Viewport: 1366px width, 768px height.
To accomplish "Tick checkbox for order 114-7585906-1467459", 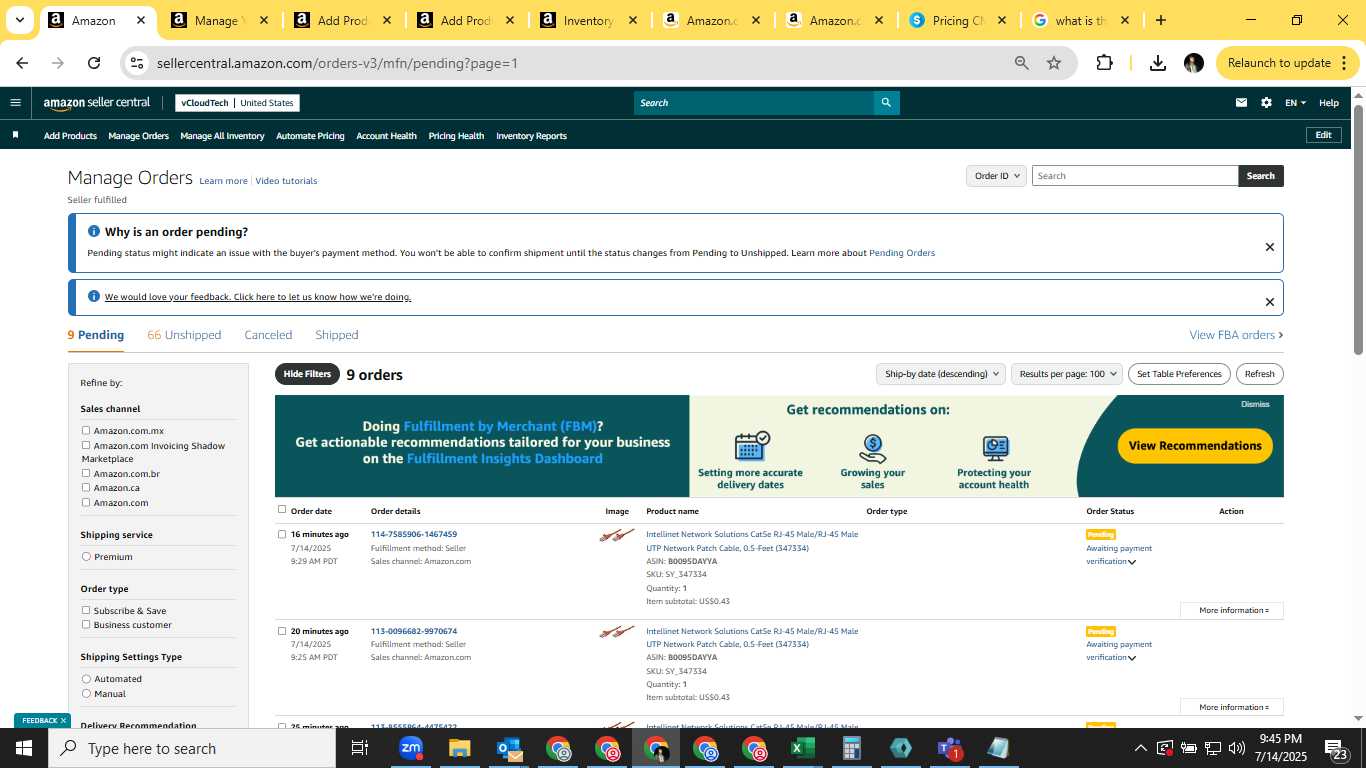I will coord(282,534).
